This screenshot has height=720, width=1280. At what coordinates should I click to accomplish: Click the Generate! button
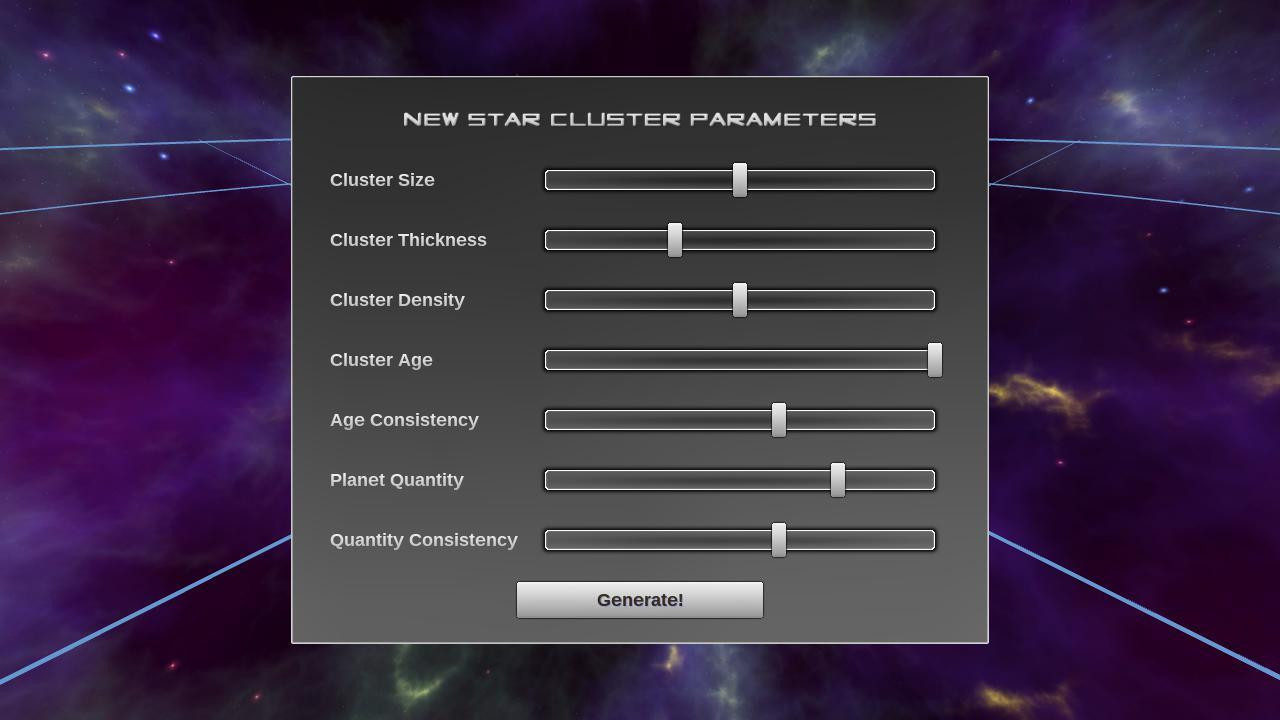click(640, 600)
